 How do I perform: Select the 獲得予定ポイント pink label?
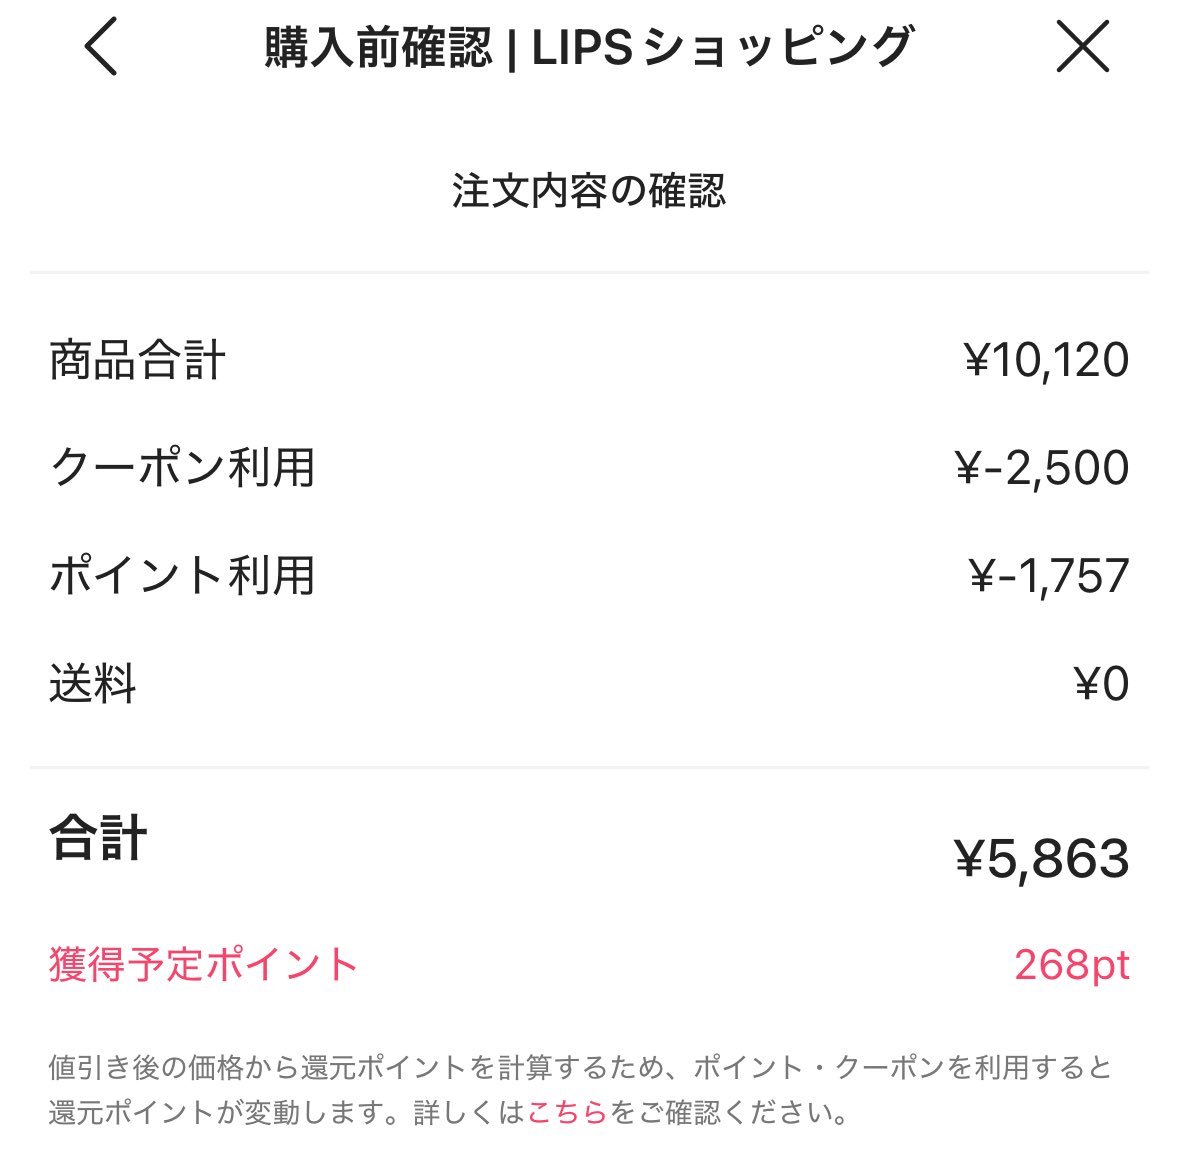[203, 963]
